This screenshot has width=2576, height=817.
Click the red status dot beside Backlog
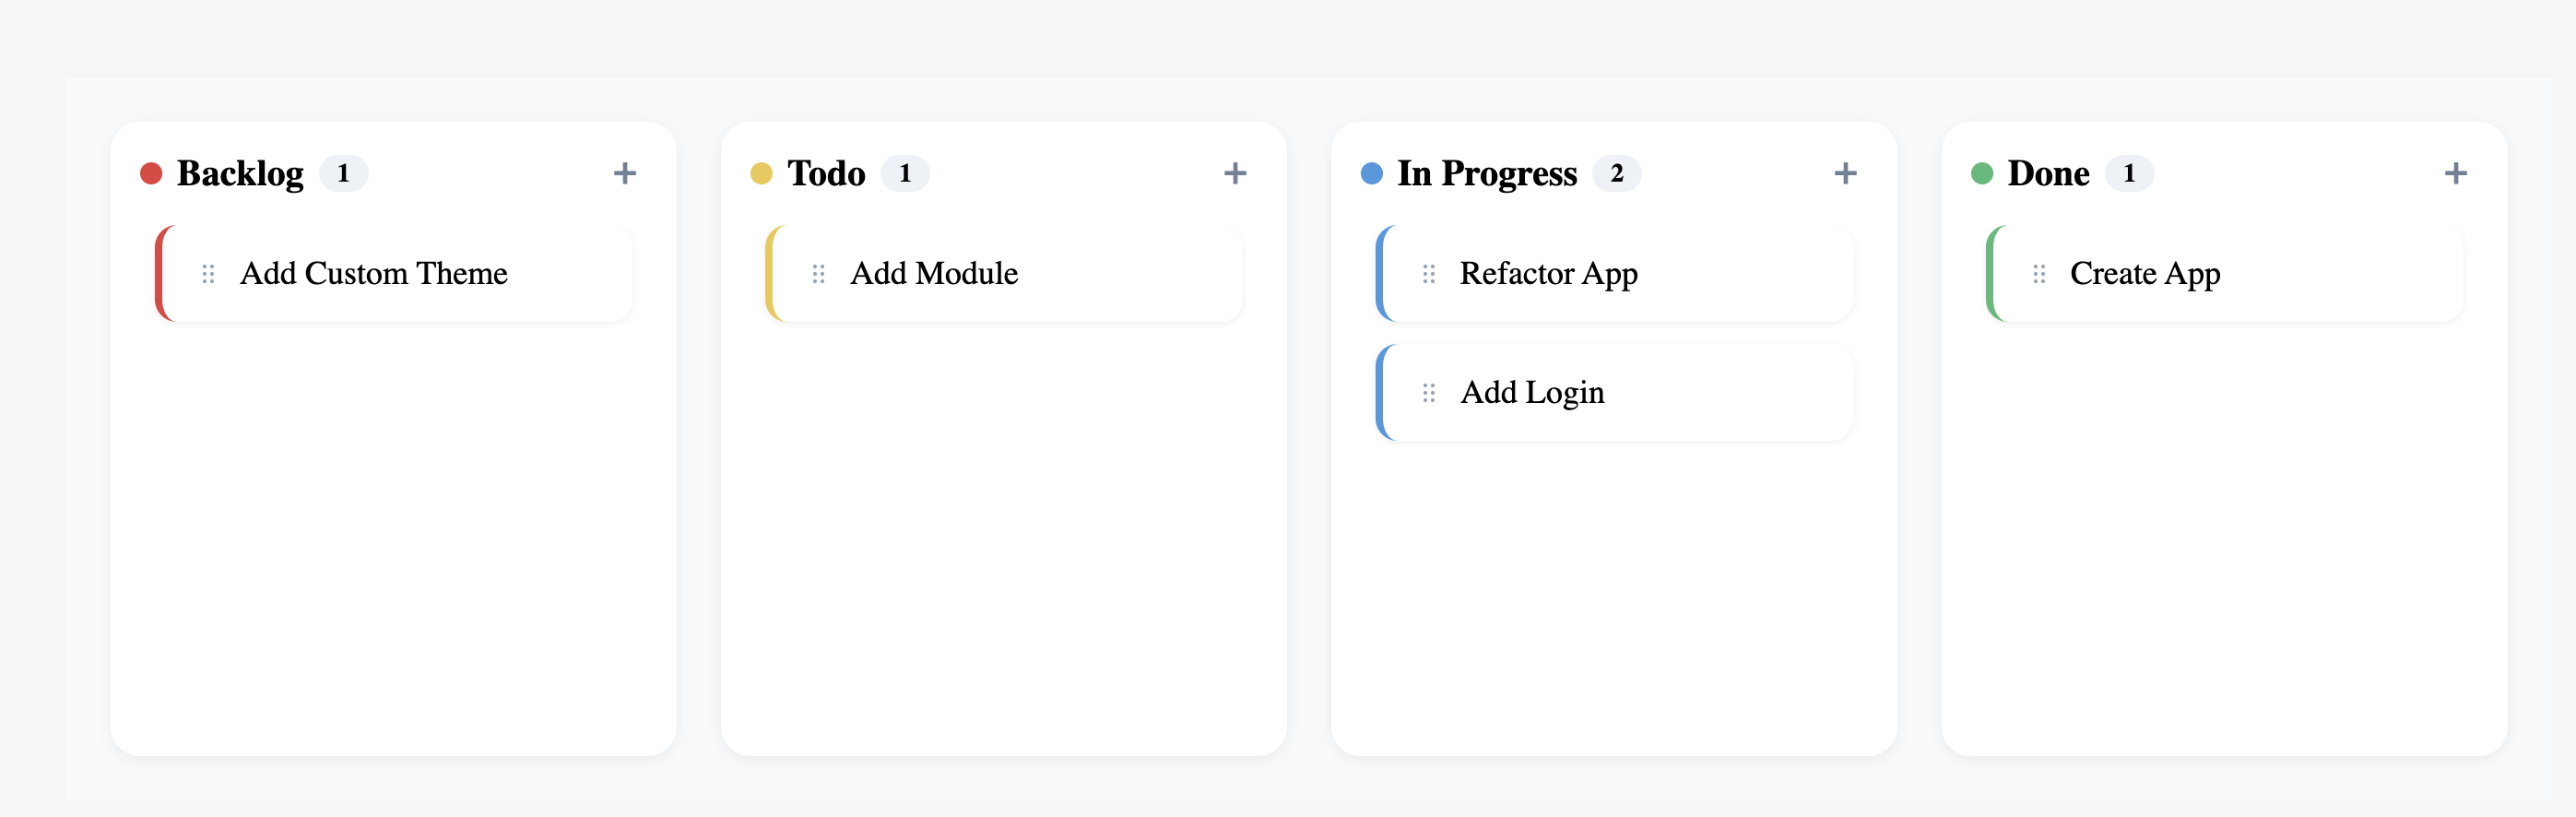click(152, 172)
